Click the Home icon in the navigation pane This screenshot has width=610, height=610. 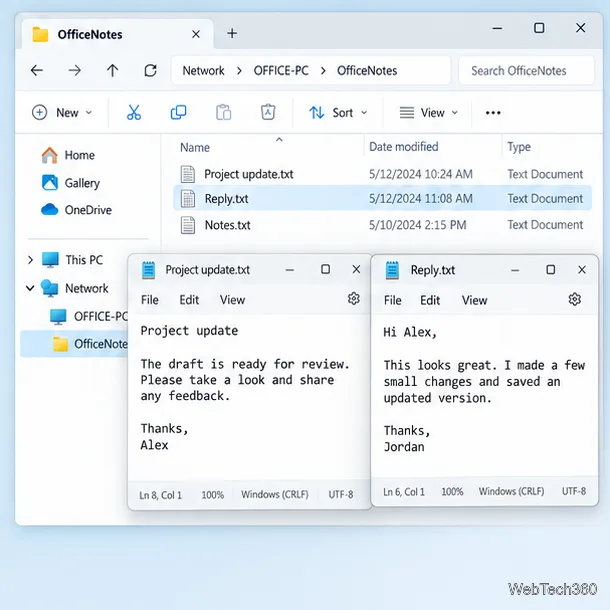49,155
